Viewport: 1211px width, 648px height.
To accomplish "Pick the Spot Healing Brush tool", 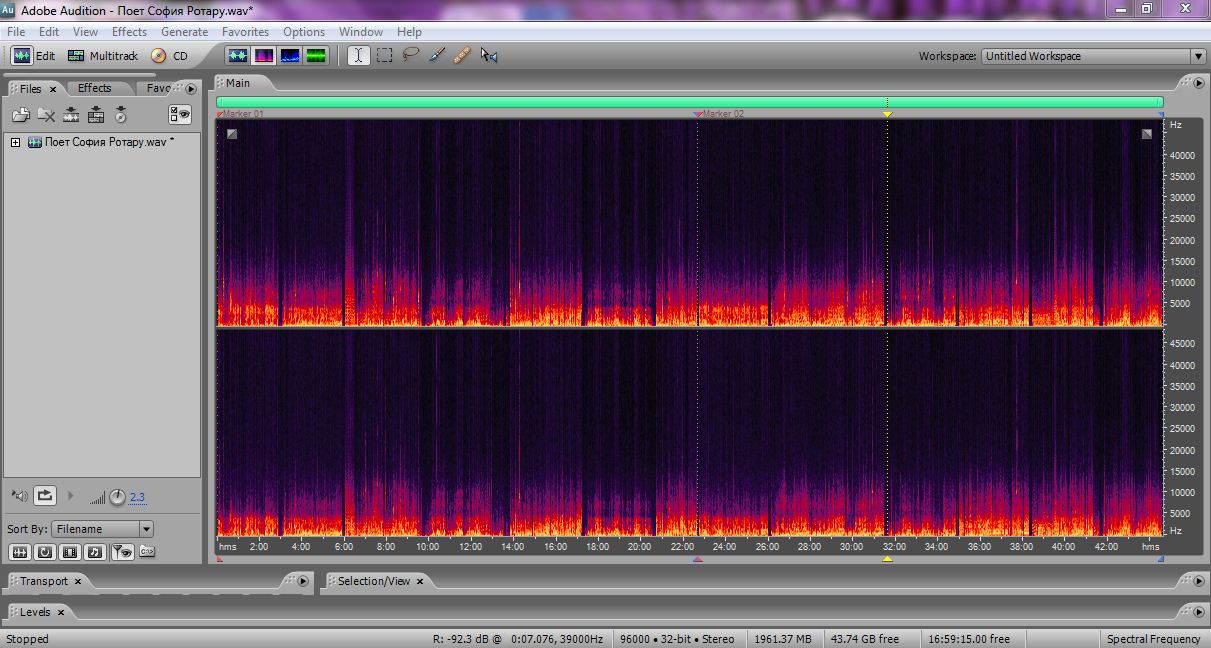I will 461,56.
